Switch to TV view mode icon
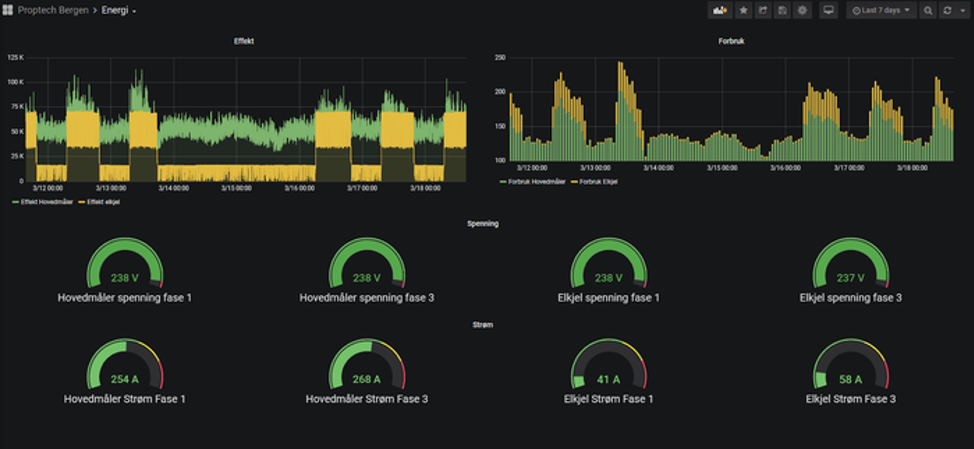This screenshot has height=449, width=974. pyautogui.click(x=828, y=10)
